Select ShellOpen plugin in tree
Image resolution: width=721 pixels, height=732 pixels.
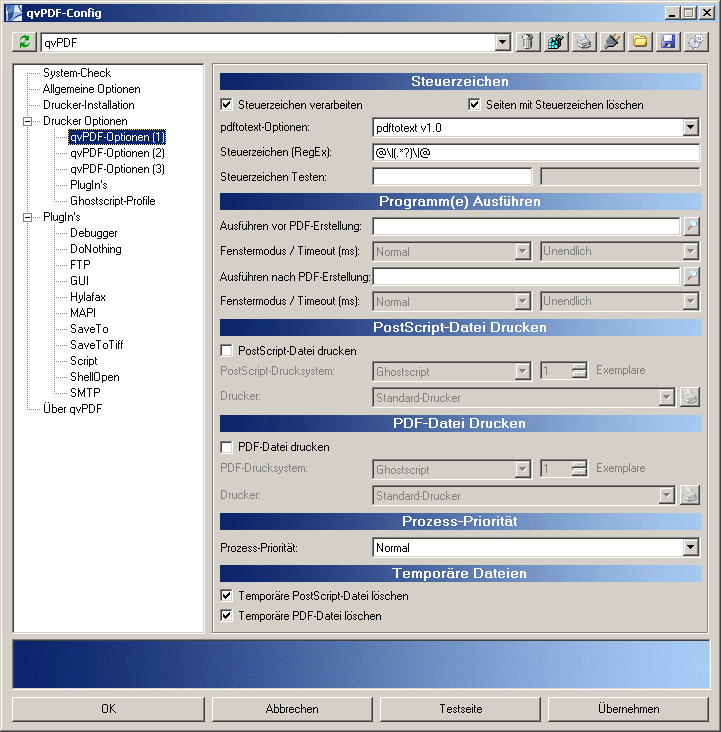(95, 377)
